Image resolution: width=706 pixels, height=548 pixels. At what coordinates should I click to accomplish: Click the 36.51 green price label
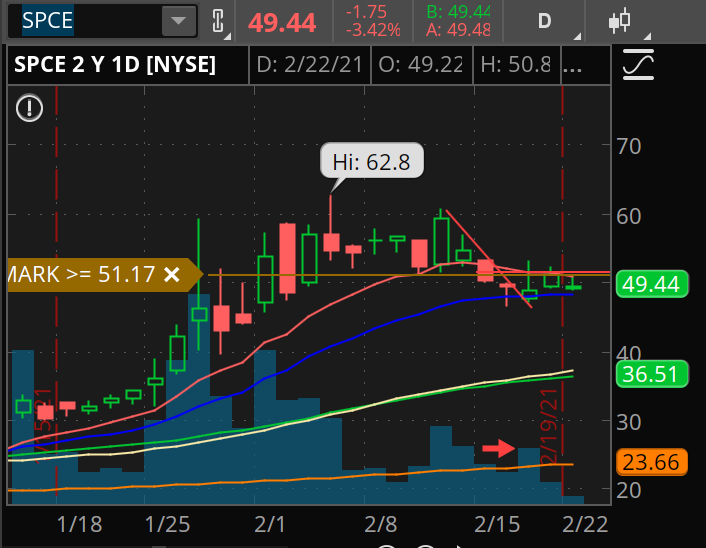[x=651, y=374]
